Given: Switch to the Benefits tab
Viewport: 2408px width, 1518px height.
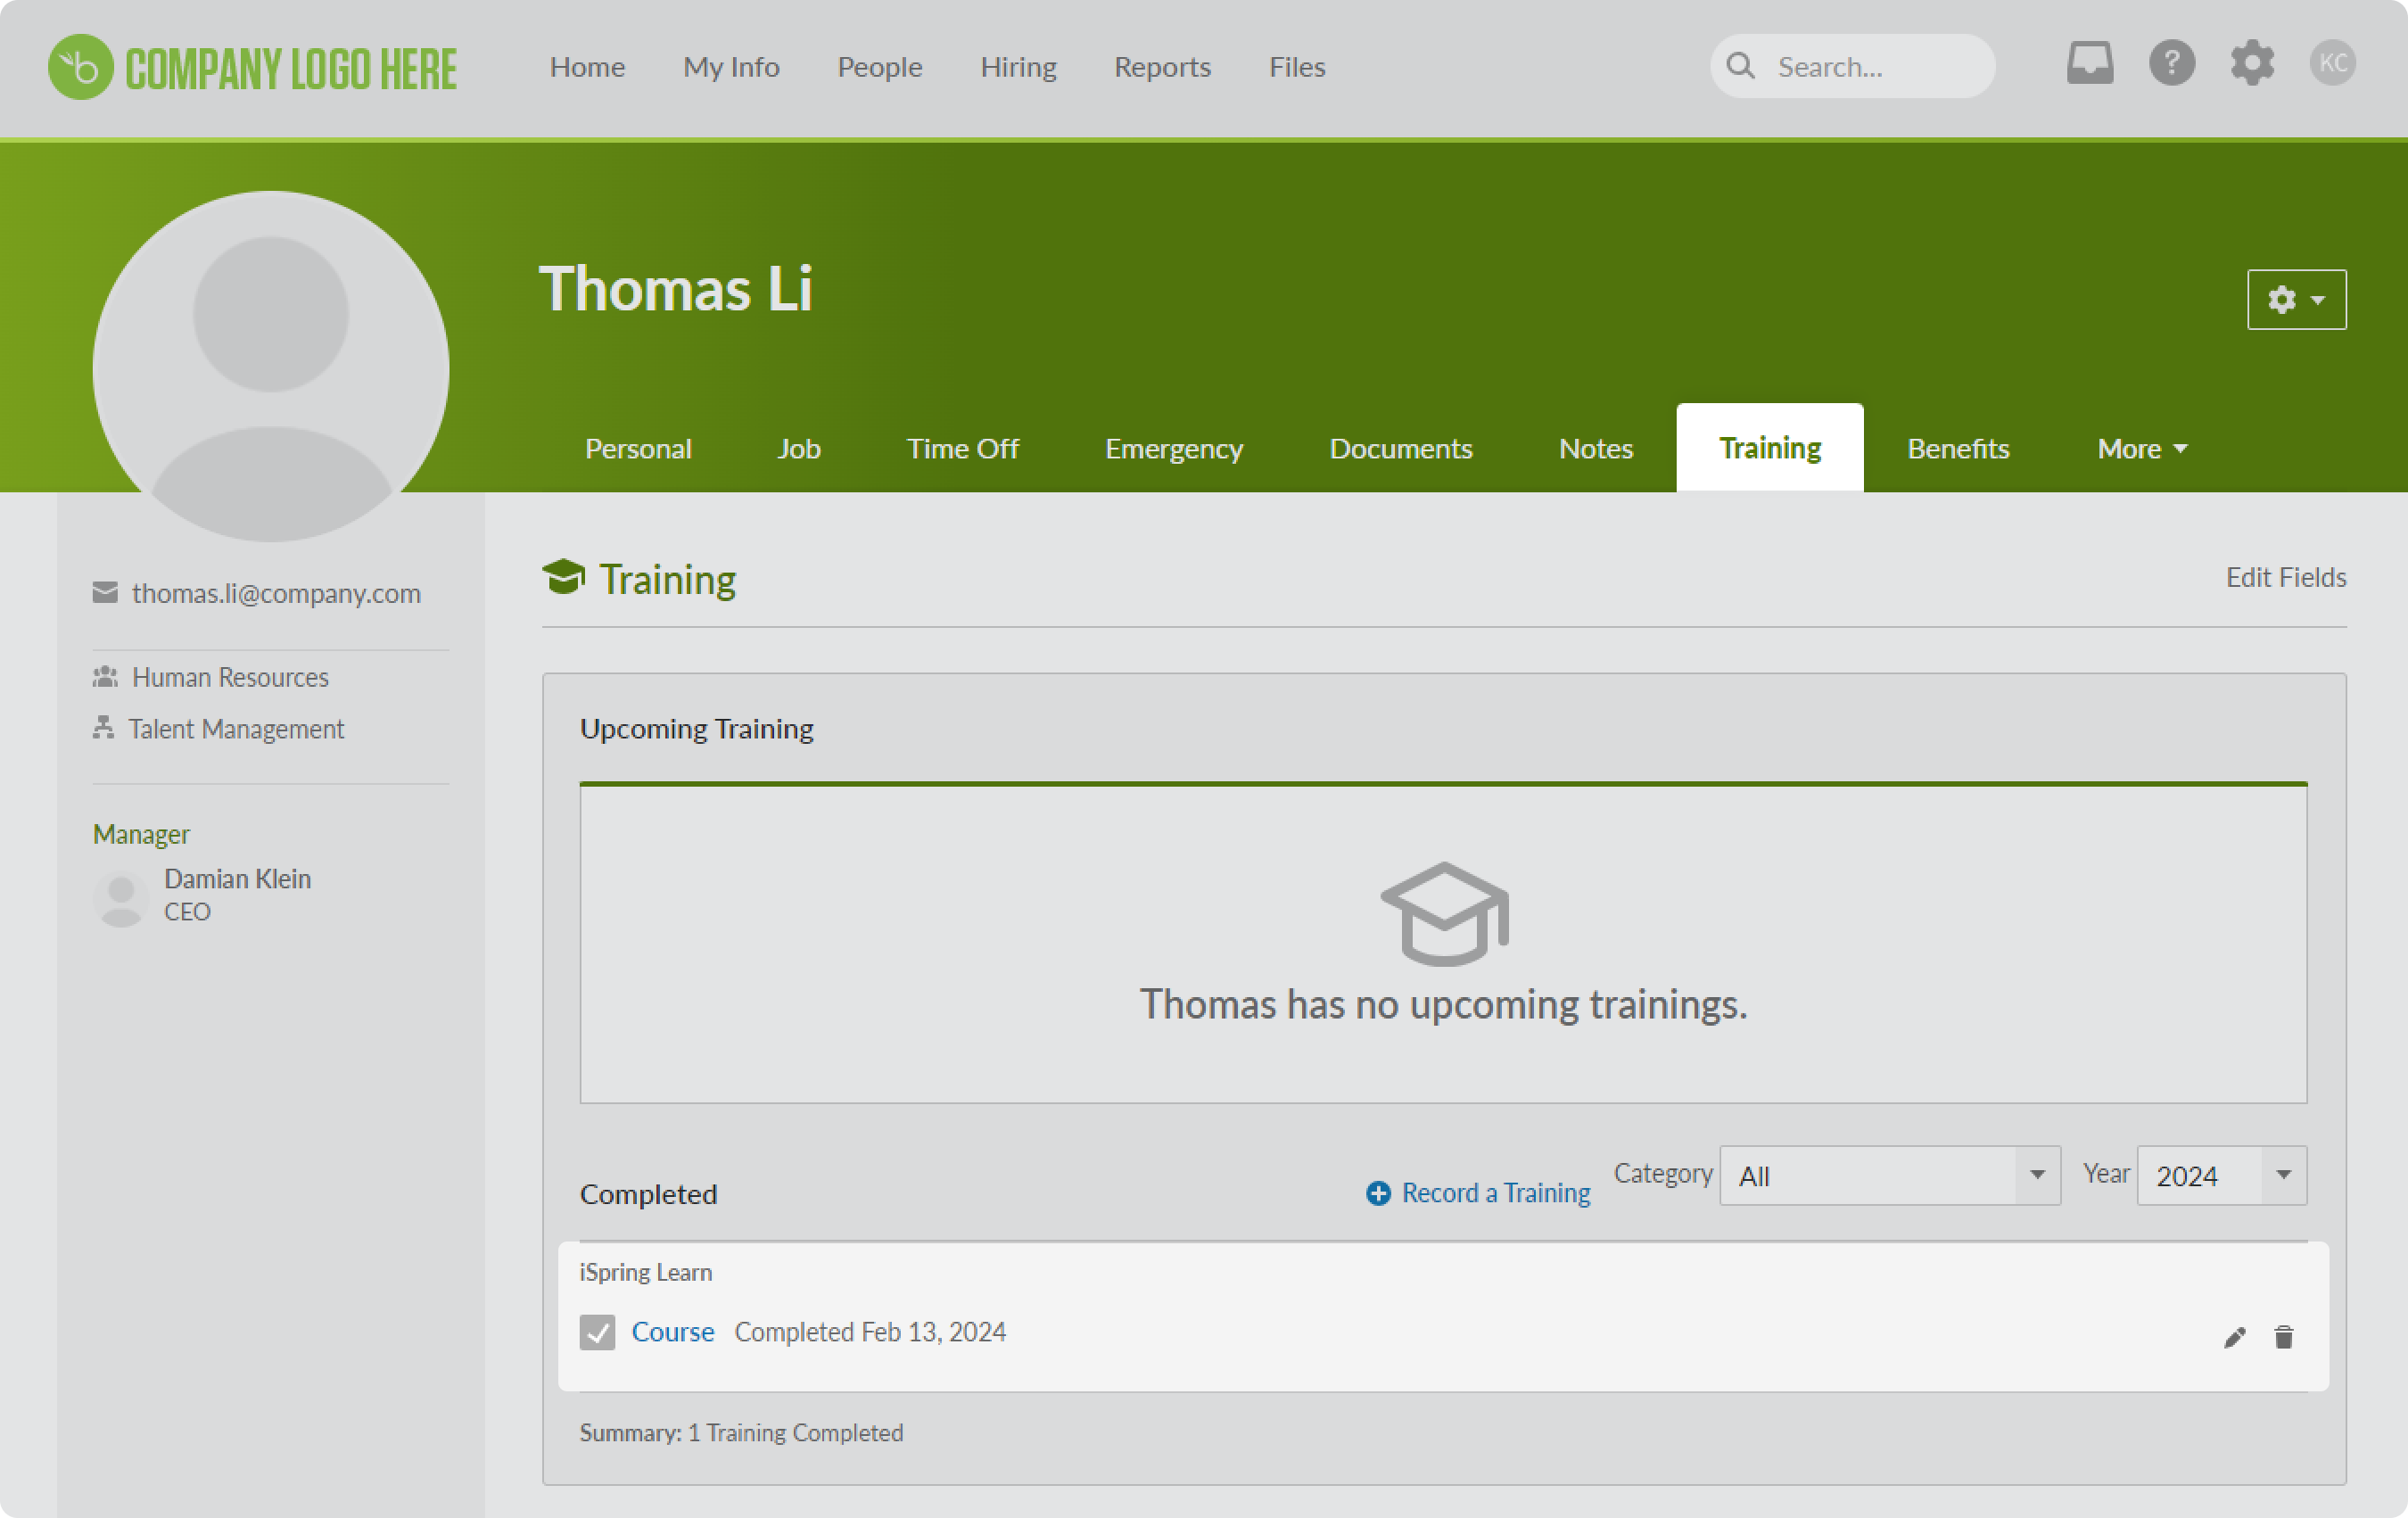Looking at the screenshot, I should [x=1957, y=449].
